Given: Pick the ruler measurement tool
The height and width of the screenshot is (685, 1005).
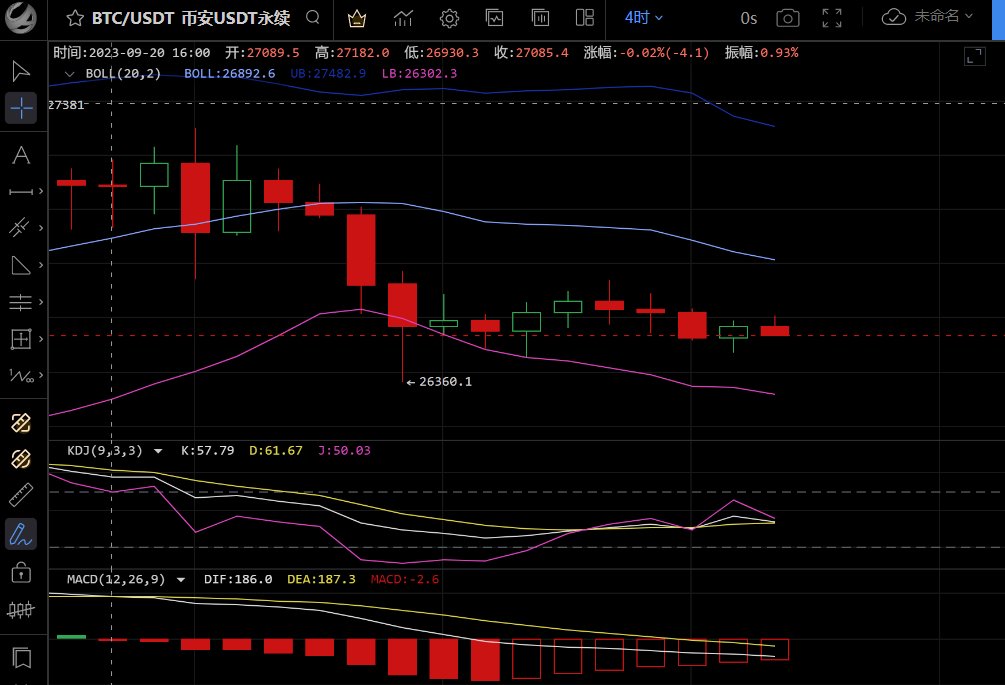Looking at the screenshot, I should click(x=21, y=495).
